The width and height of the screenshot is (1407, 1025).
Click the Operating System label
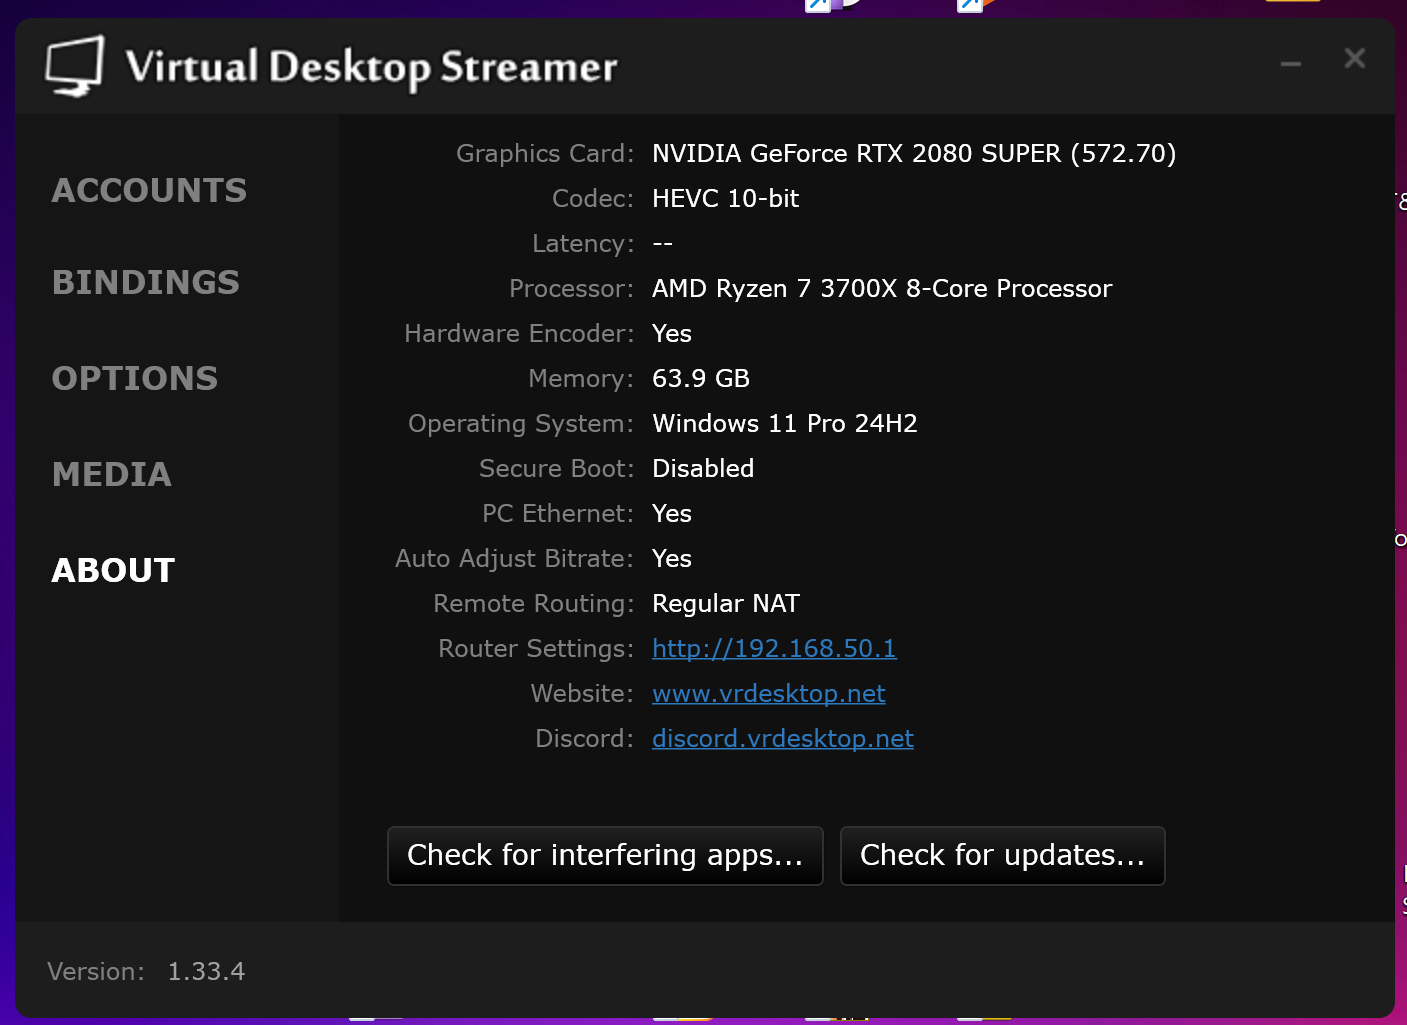point(521,423)
